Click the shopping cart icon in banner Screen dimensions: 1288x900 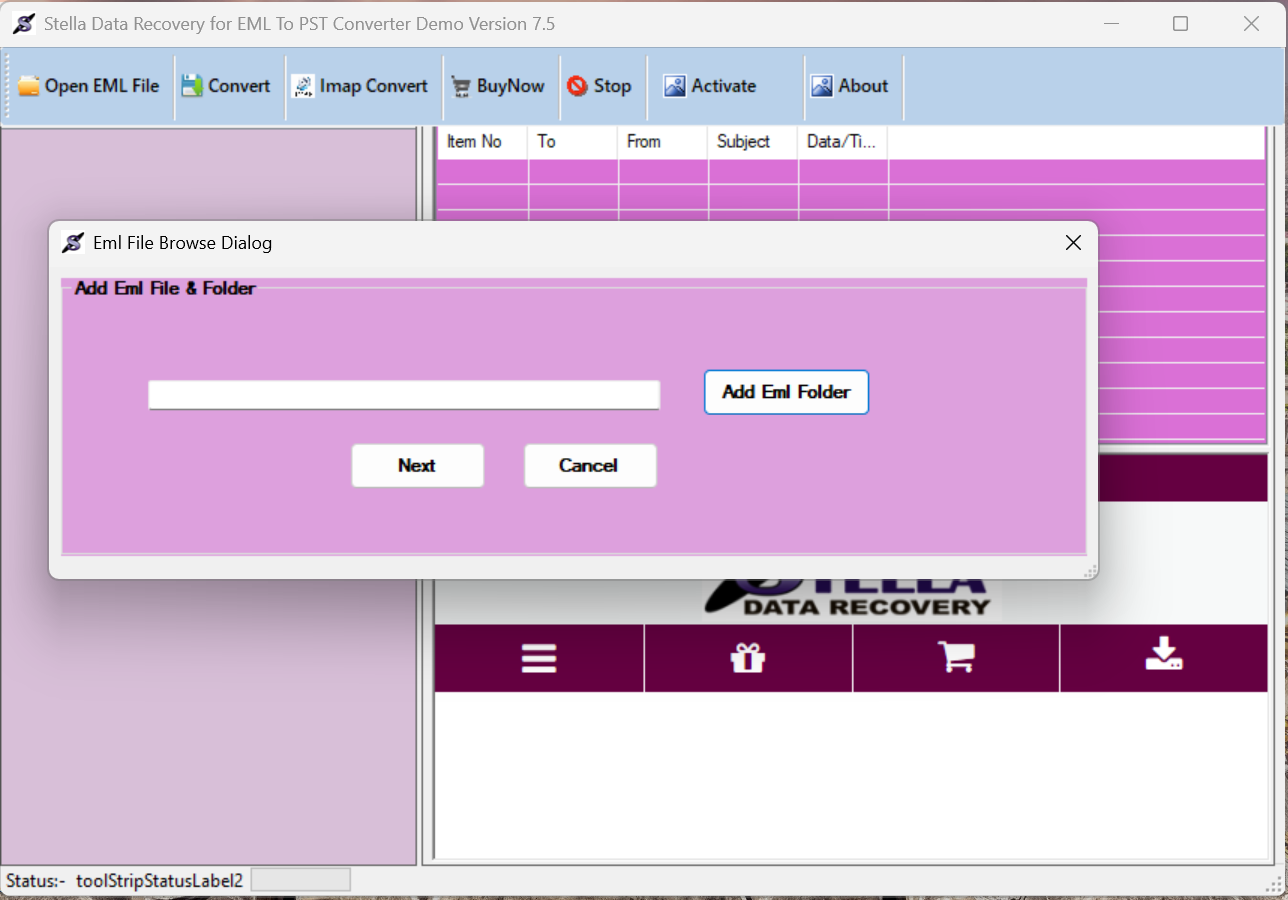[x=955, y=657]
